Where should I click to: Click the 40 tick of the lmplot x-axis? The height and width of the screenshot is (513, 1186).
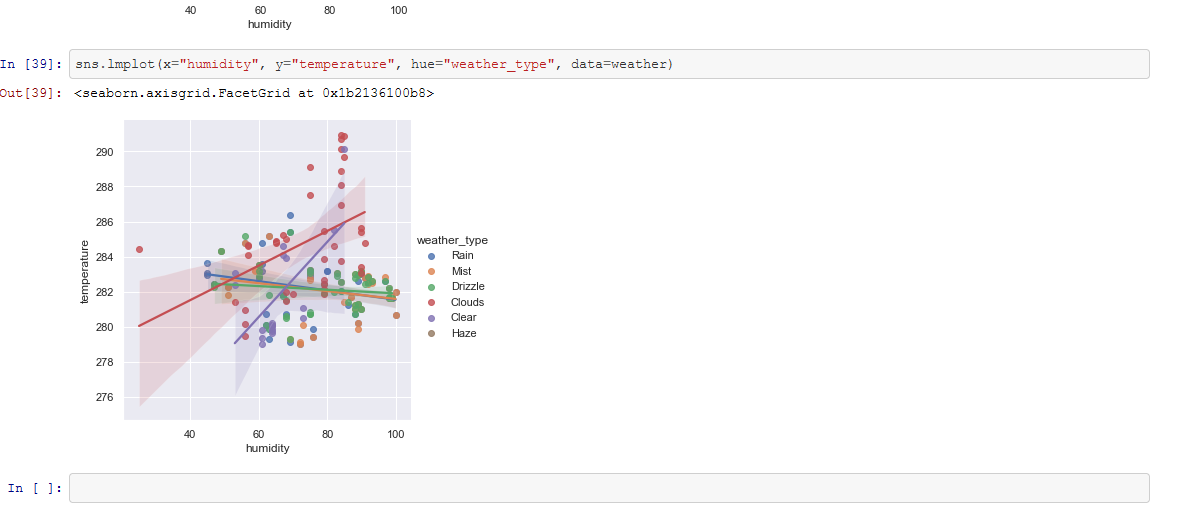pos(190,434)
